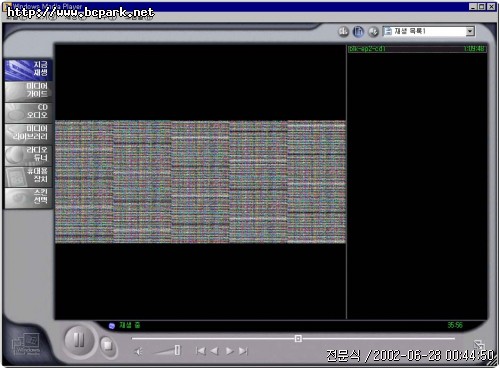Image resolution: width=500 pixels, height=368 pixels.
Task: Expand the playlist combo box arrow
Action: click(470, 31)
